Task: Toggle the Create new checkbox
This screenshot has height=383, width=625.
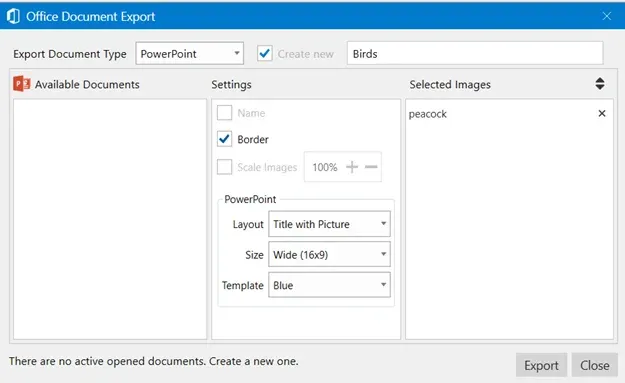Action: point(265,53)
